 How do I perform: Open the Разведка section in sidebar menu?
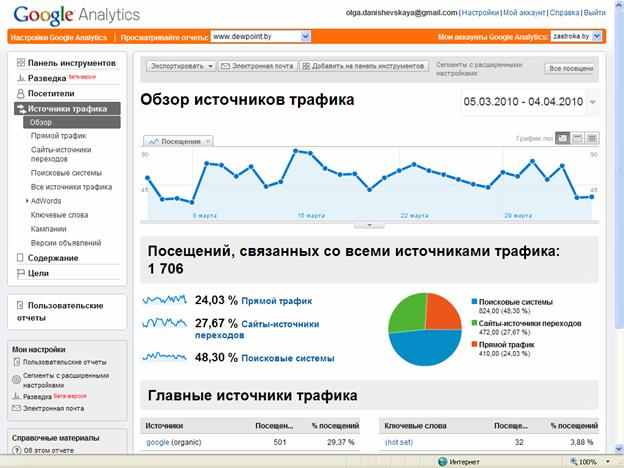point(47,78)
